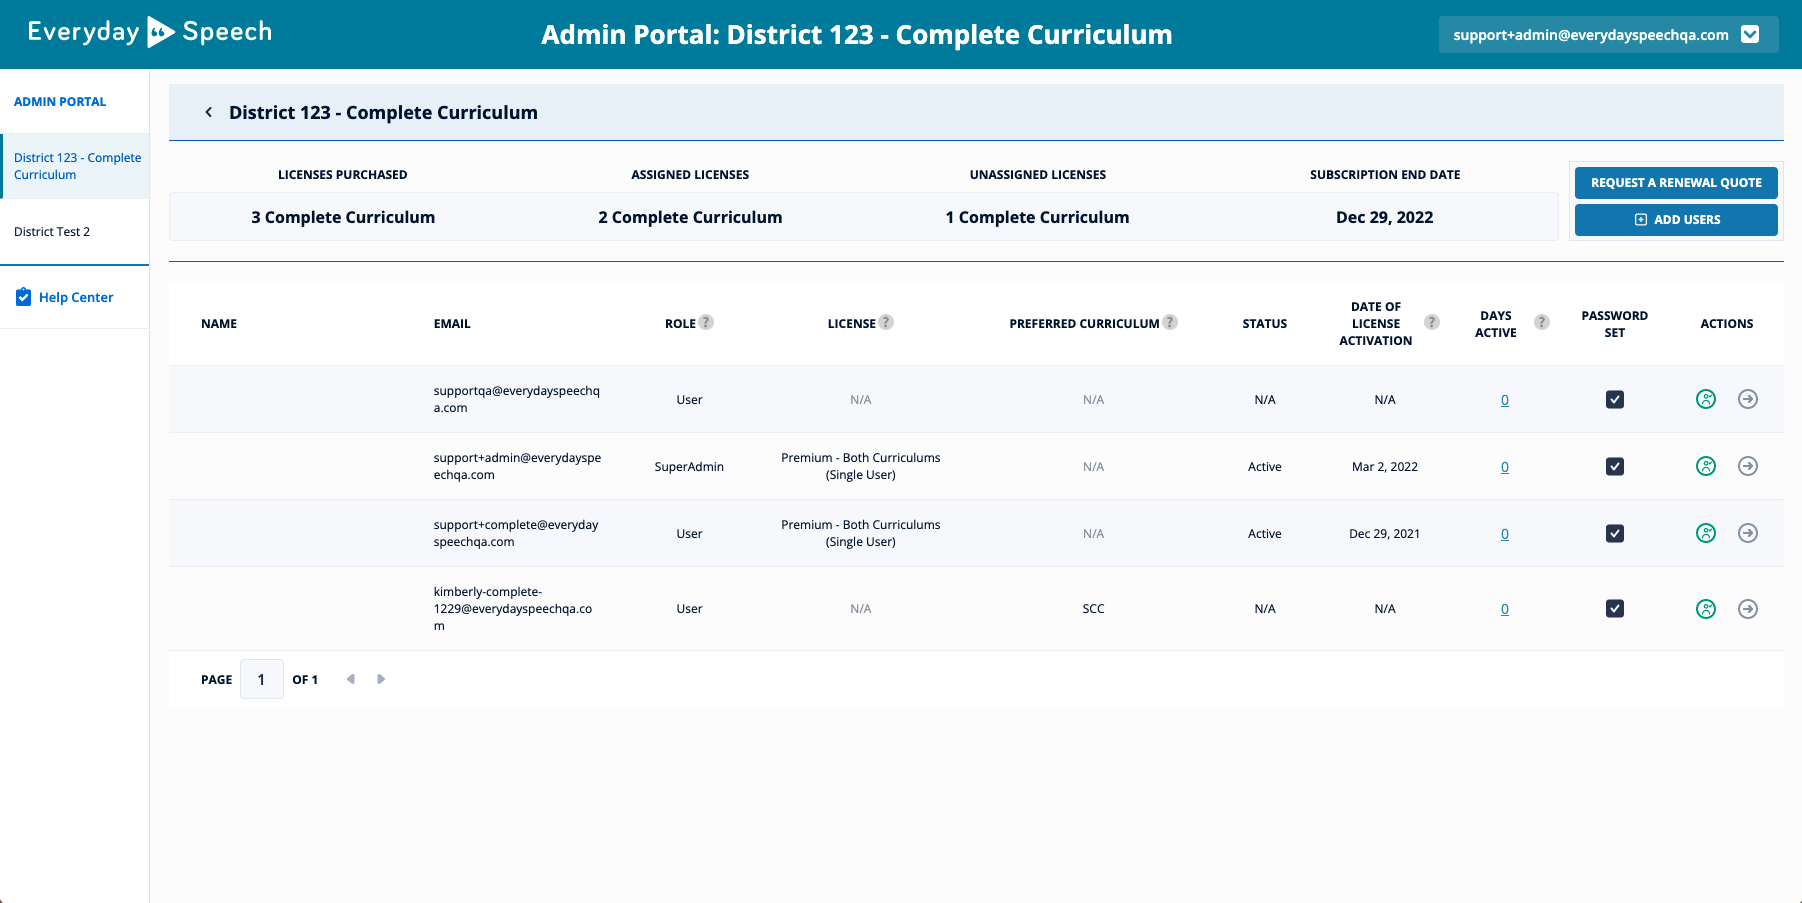Open days active link for supportqa user
This screenshot has height=903, width=1802.
(1505, 400)
